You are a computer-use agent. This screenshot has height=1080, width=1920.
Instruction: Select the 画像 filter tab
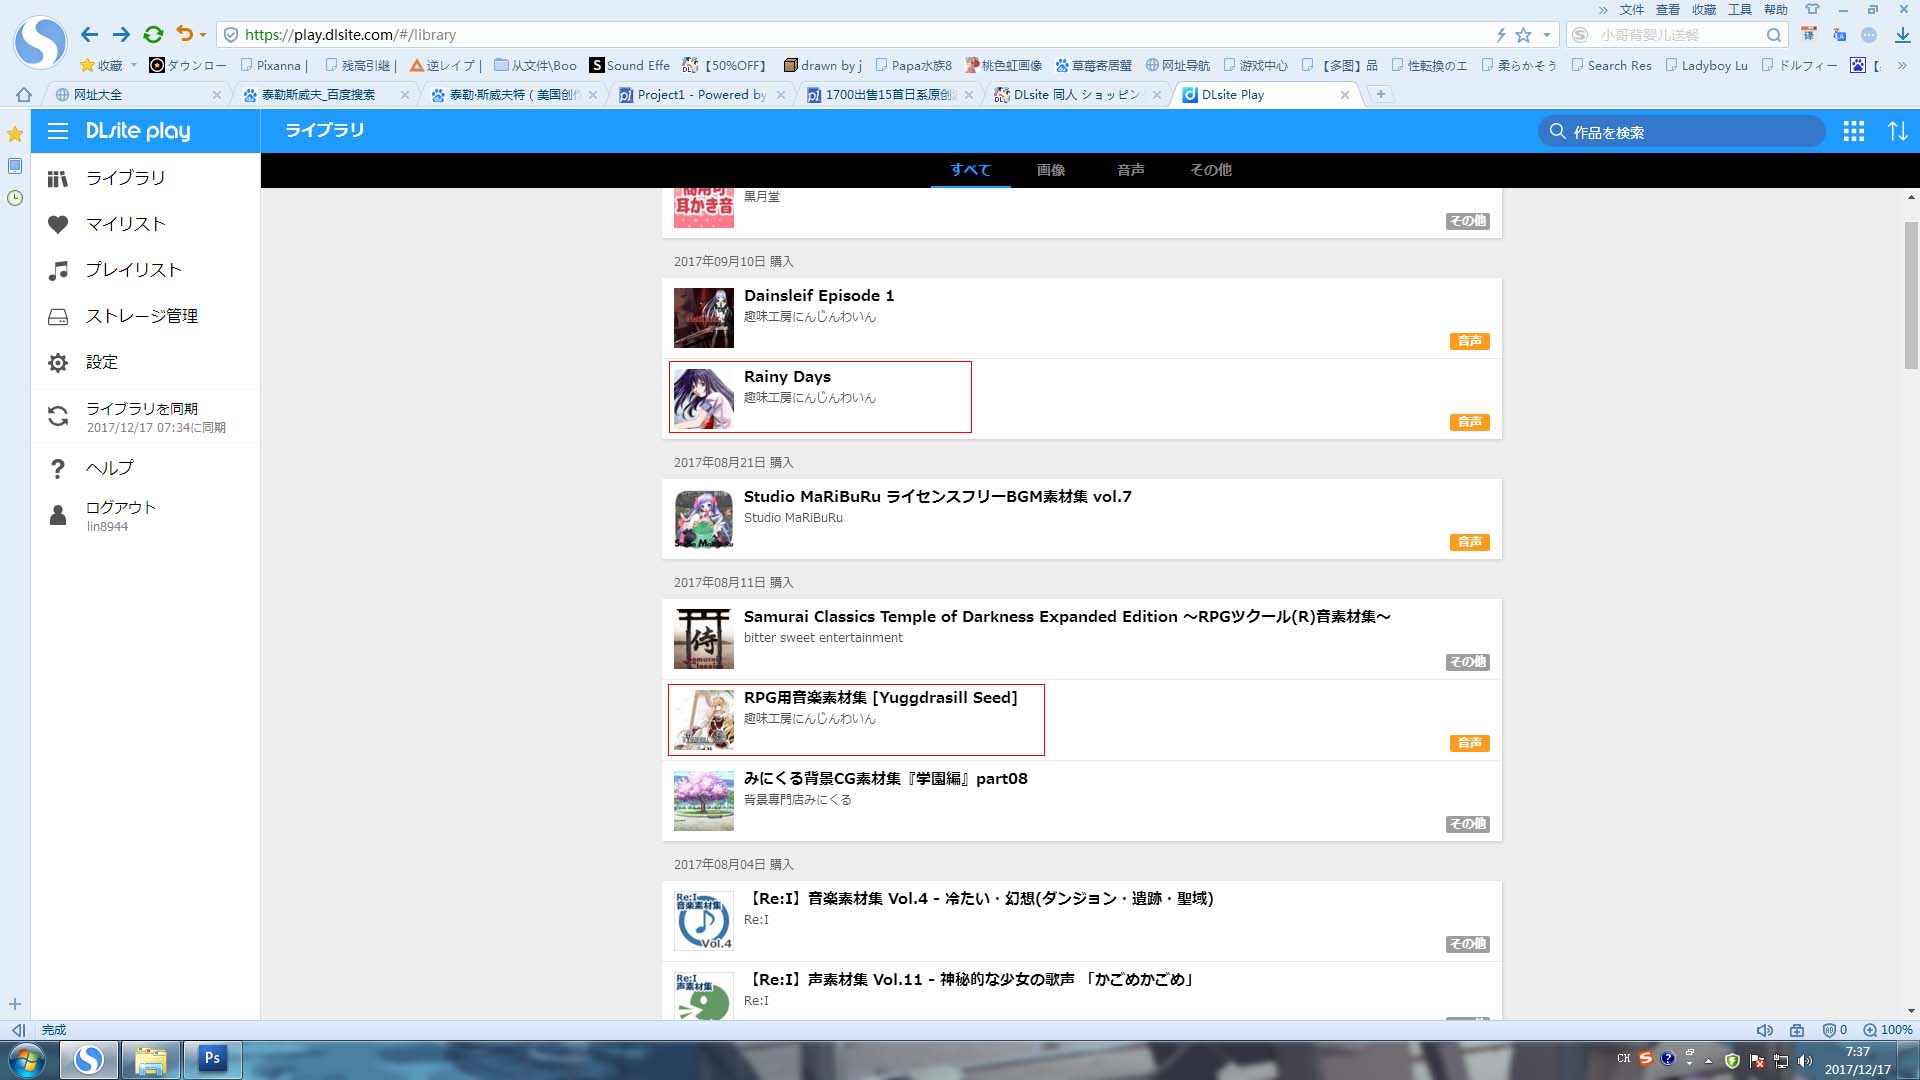[x=1050, y=170]
